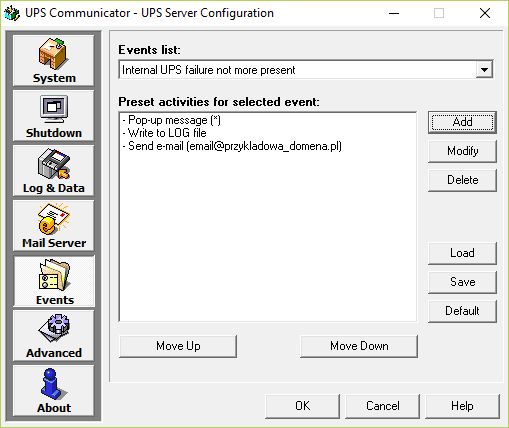
Task: Select the Pop-up message (*) activity
Action: point(171,120)
